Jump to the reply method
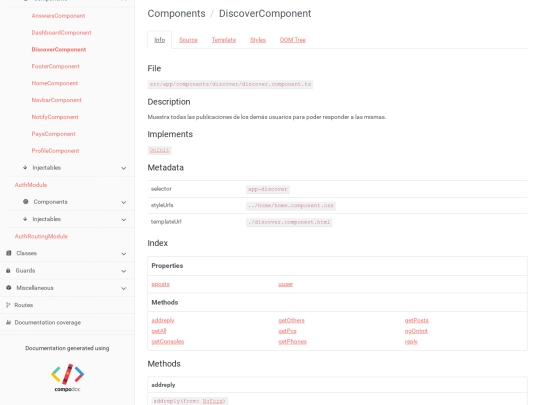 pos(411,342)
